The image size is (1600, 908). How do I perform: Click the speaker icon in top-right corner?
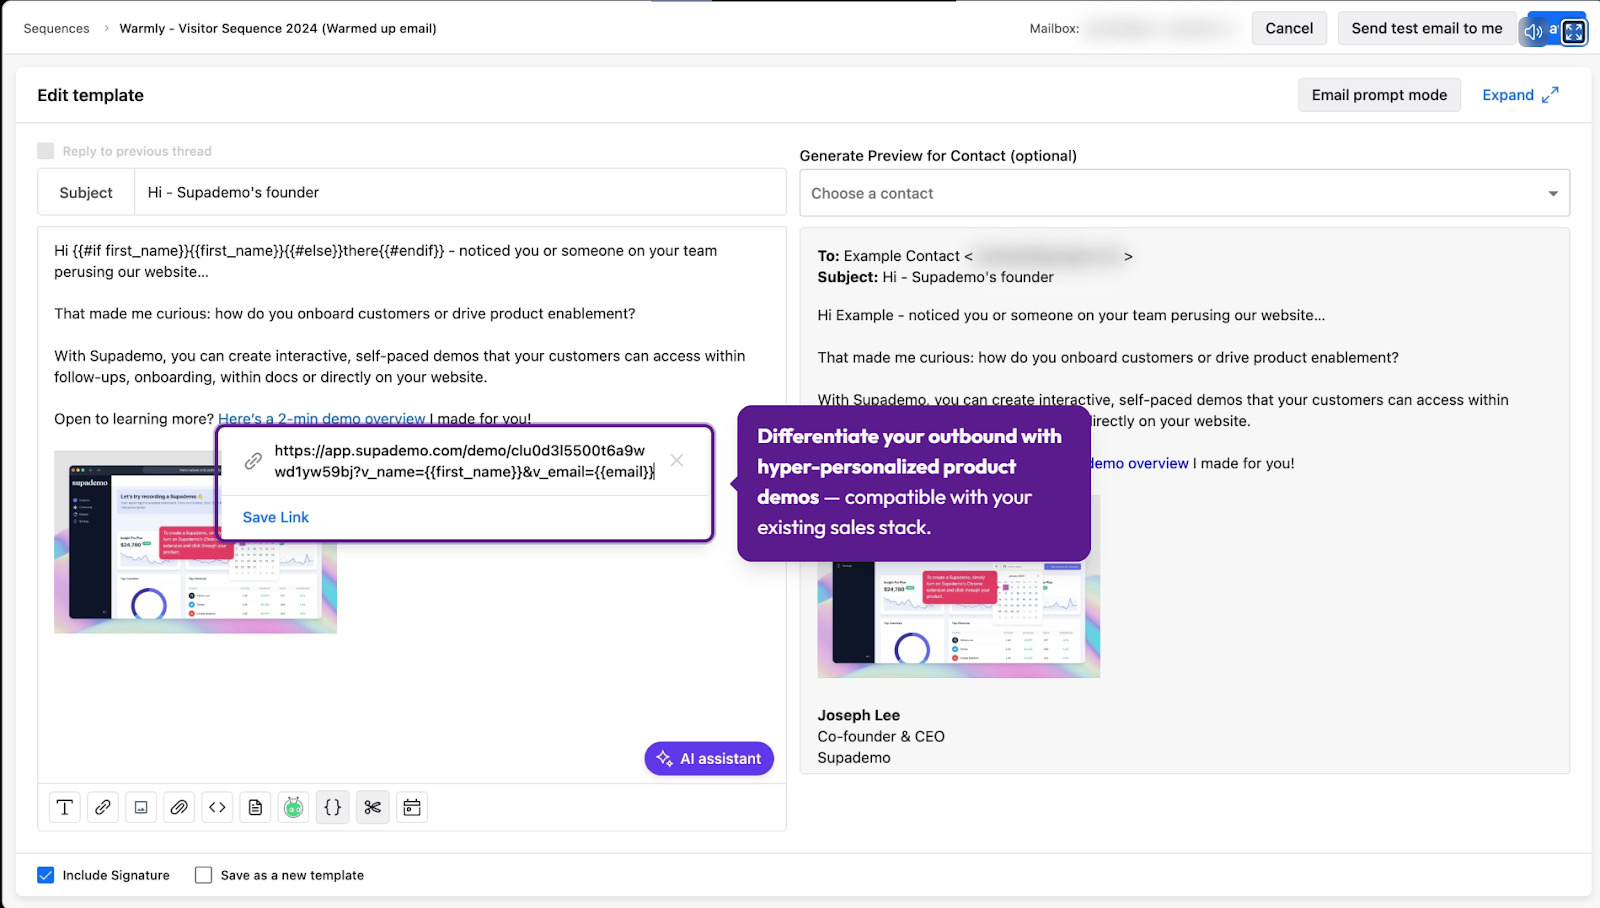point(1533,31)
